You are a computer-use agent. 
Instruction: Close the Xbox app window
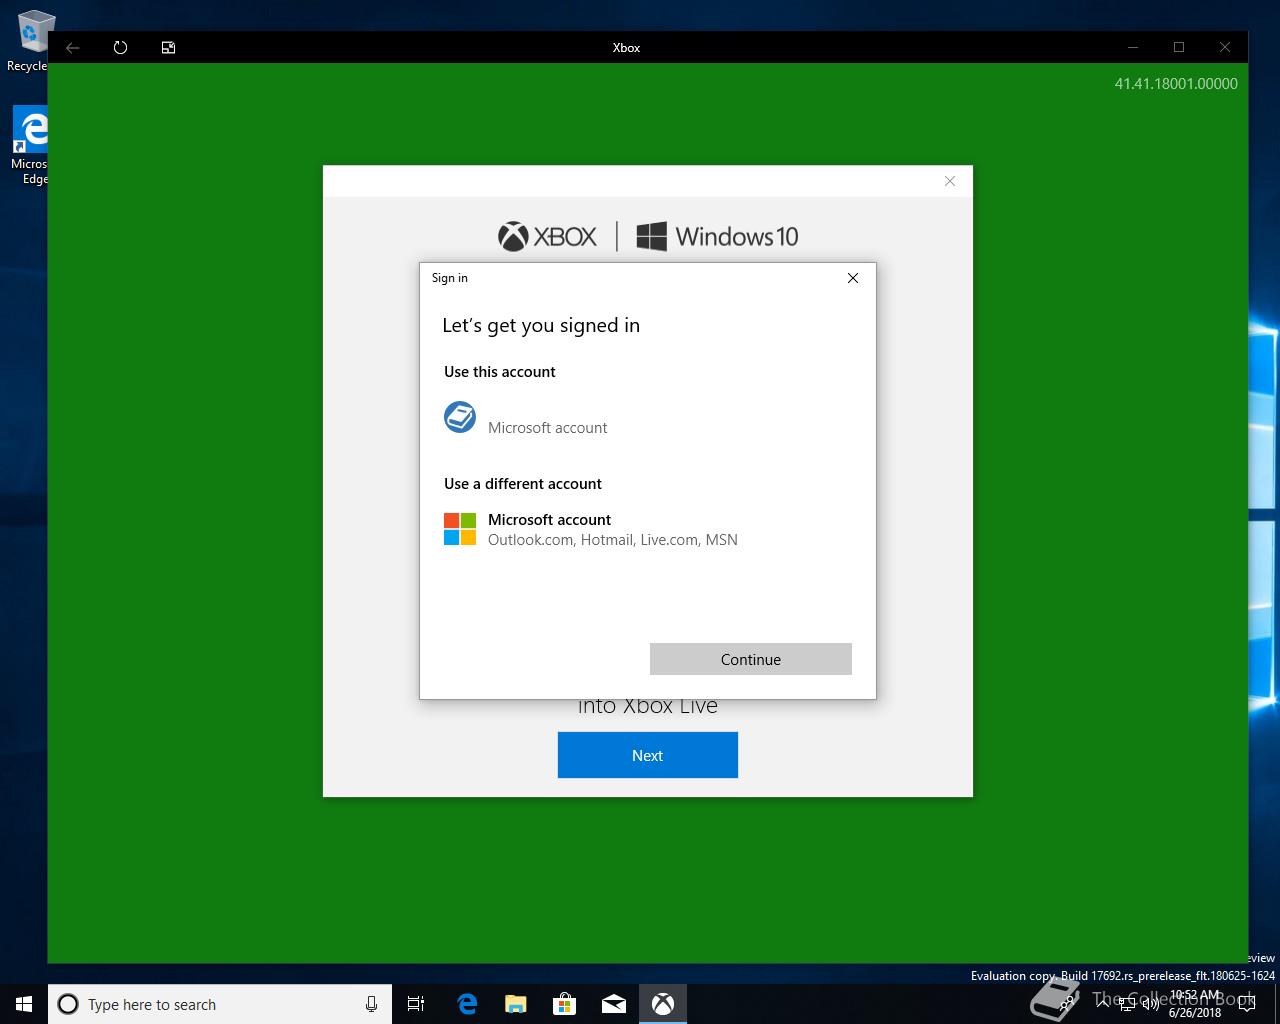(x=1225, y=47)
